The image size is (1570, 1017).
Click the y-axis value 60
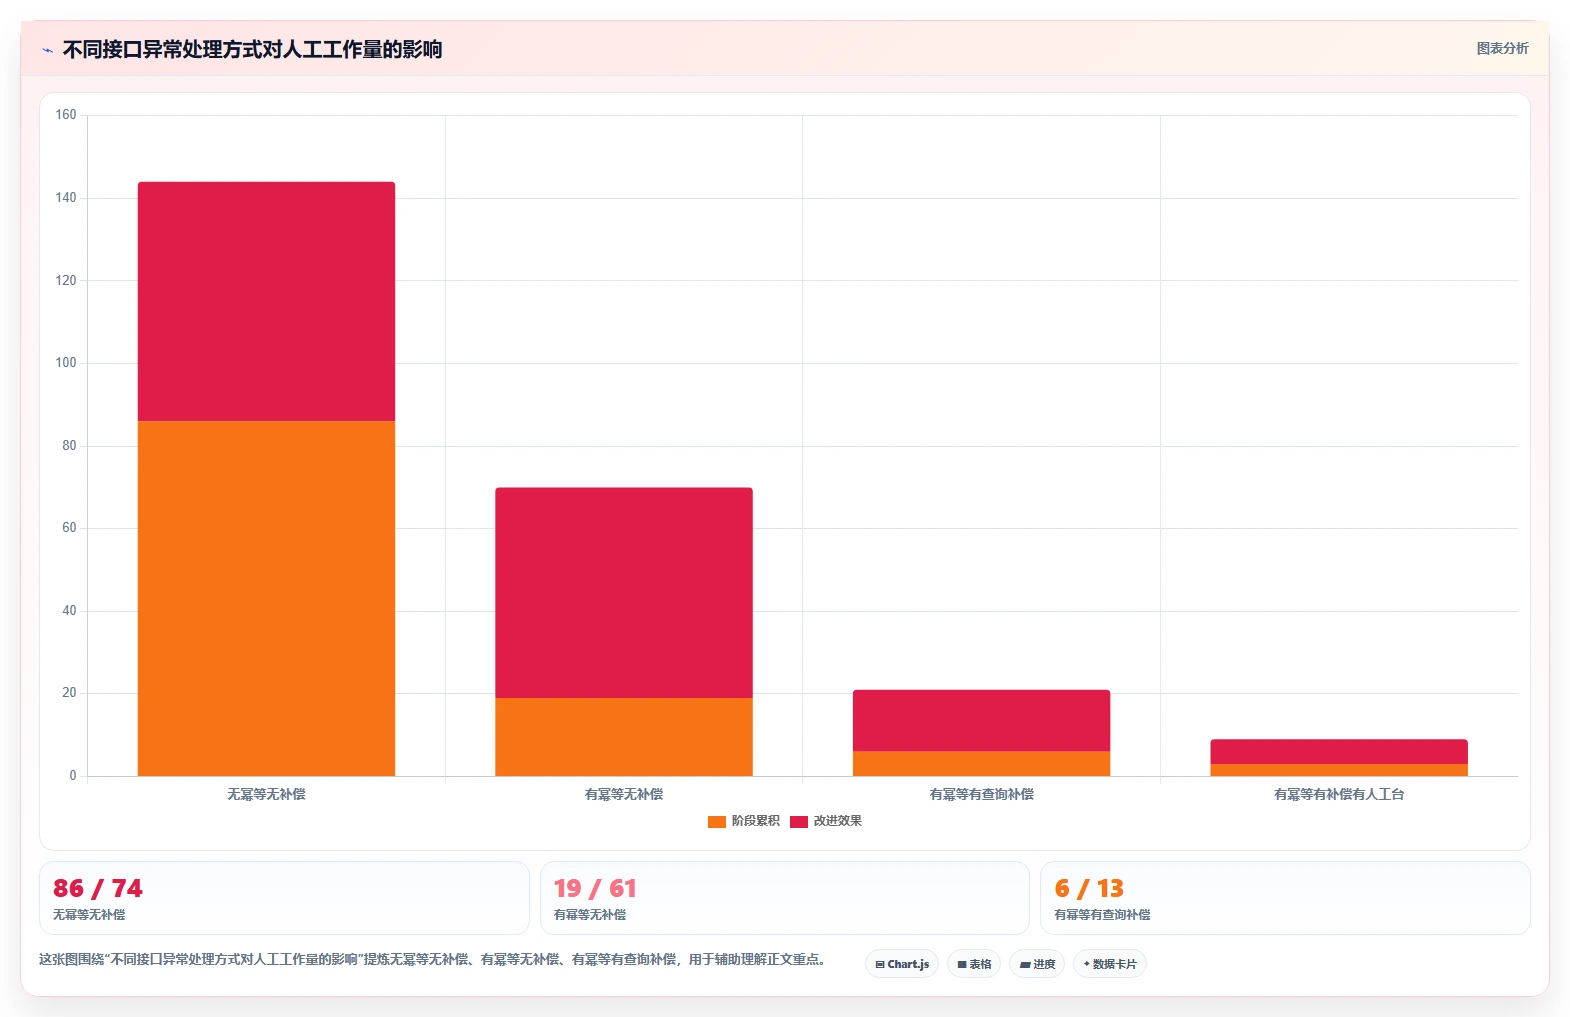click(69, 528)
